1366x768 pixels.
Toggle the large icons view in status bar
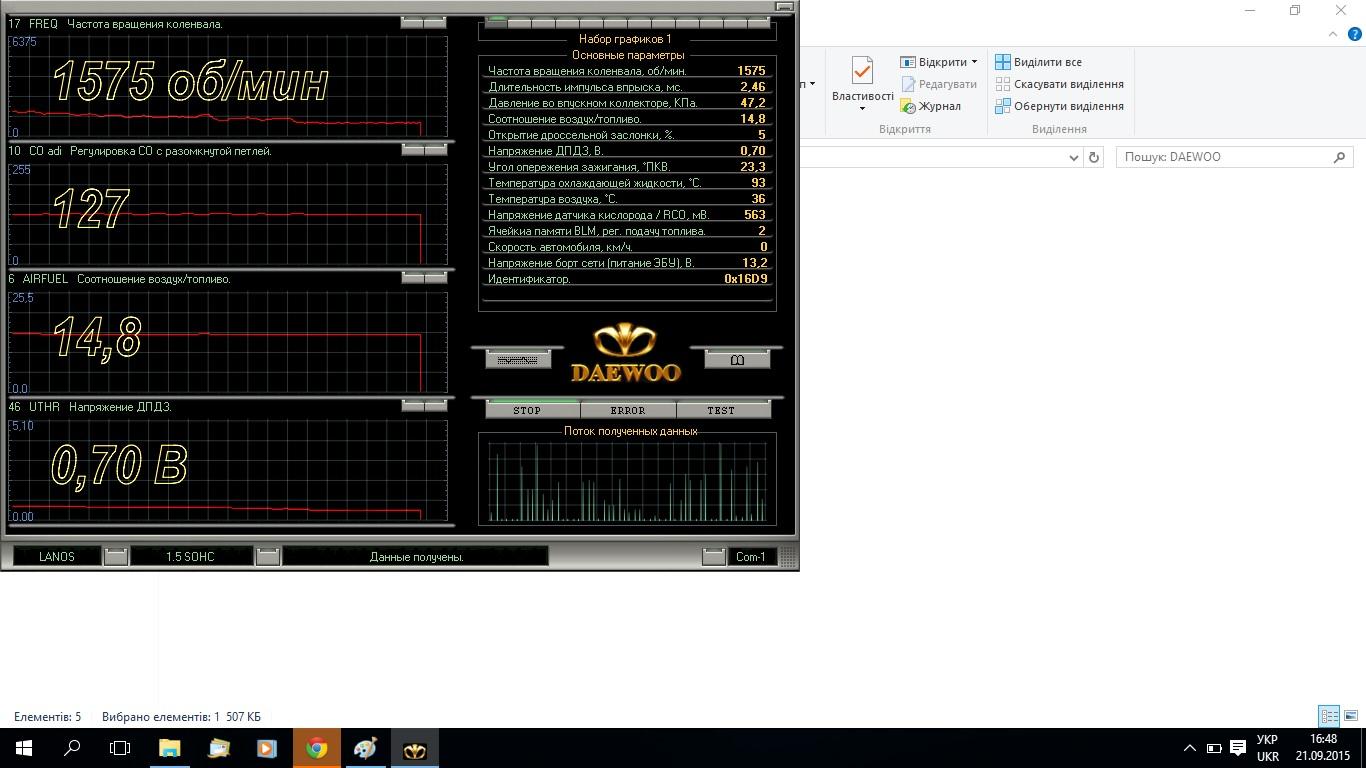point(1351,716)
